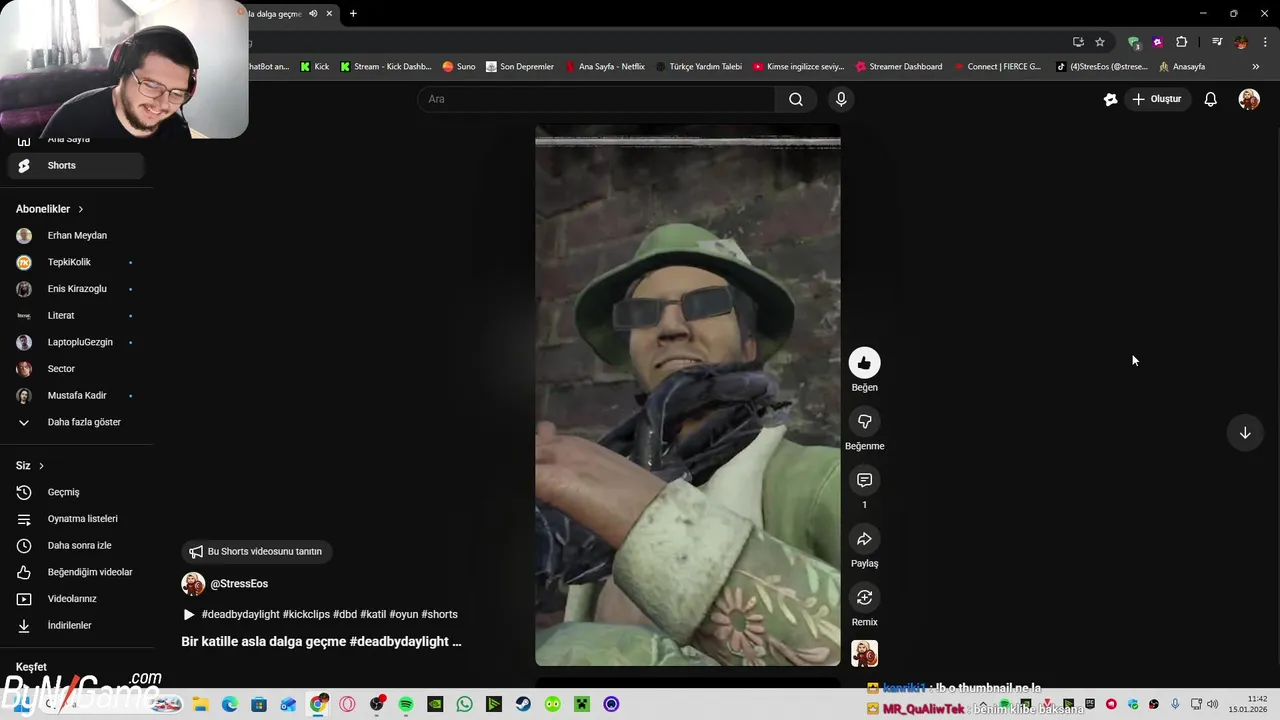Image resolution: width=1280 pixels, height=720 pixels.
Task: Open the Suno bookmark
Action: (x=459, y=67)
